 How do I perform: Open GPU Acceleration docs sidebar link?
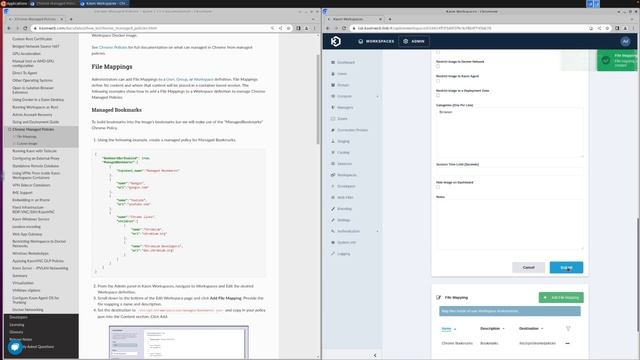click(26, 53)
